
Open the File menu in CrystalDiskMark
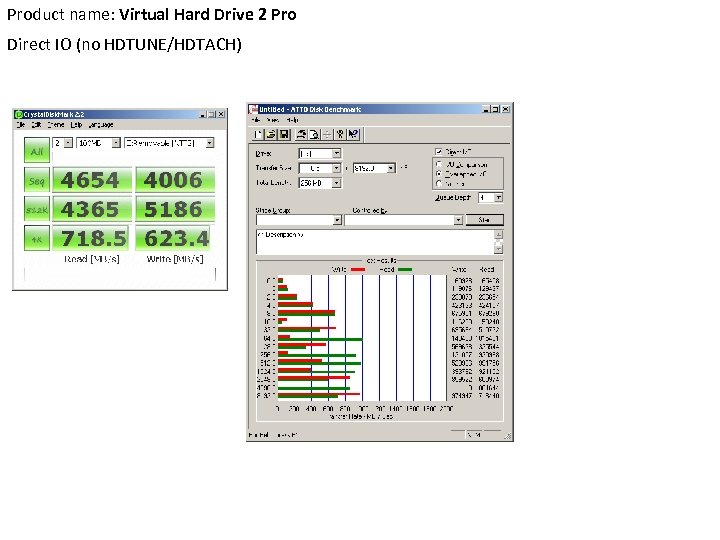[21, 125]
